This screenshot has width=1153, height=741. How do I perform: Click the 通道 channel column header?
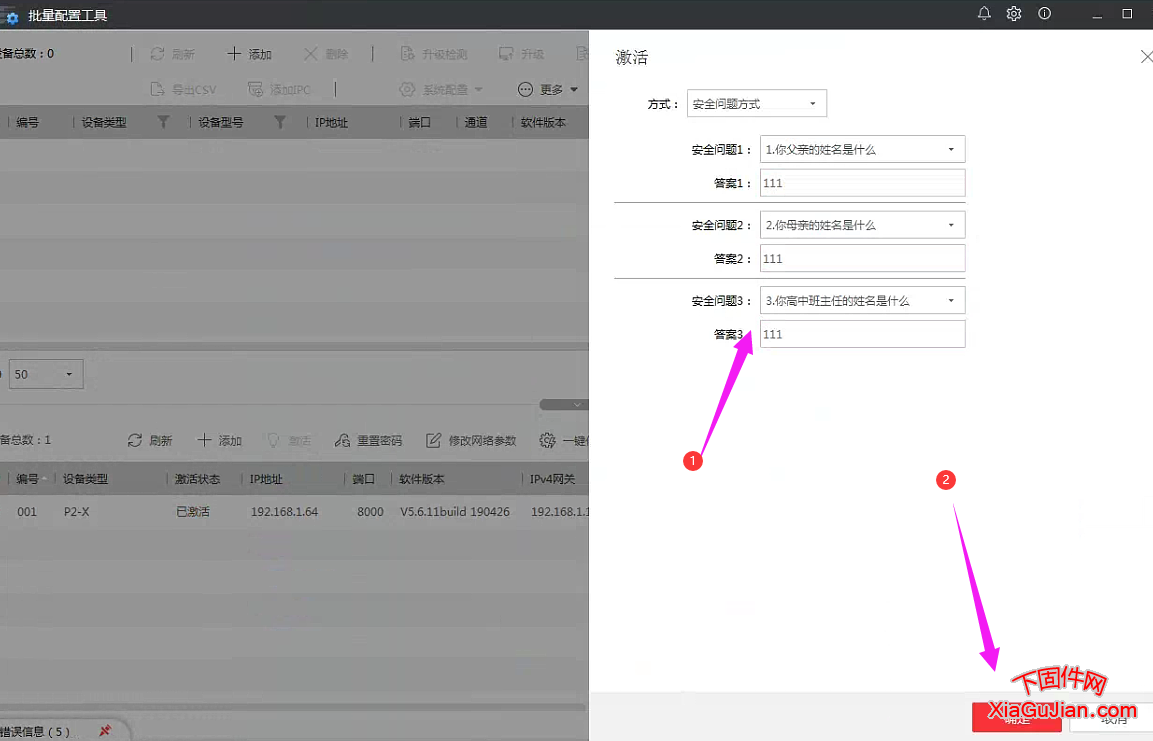(476, 123)
